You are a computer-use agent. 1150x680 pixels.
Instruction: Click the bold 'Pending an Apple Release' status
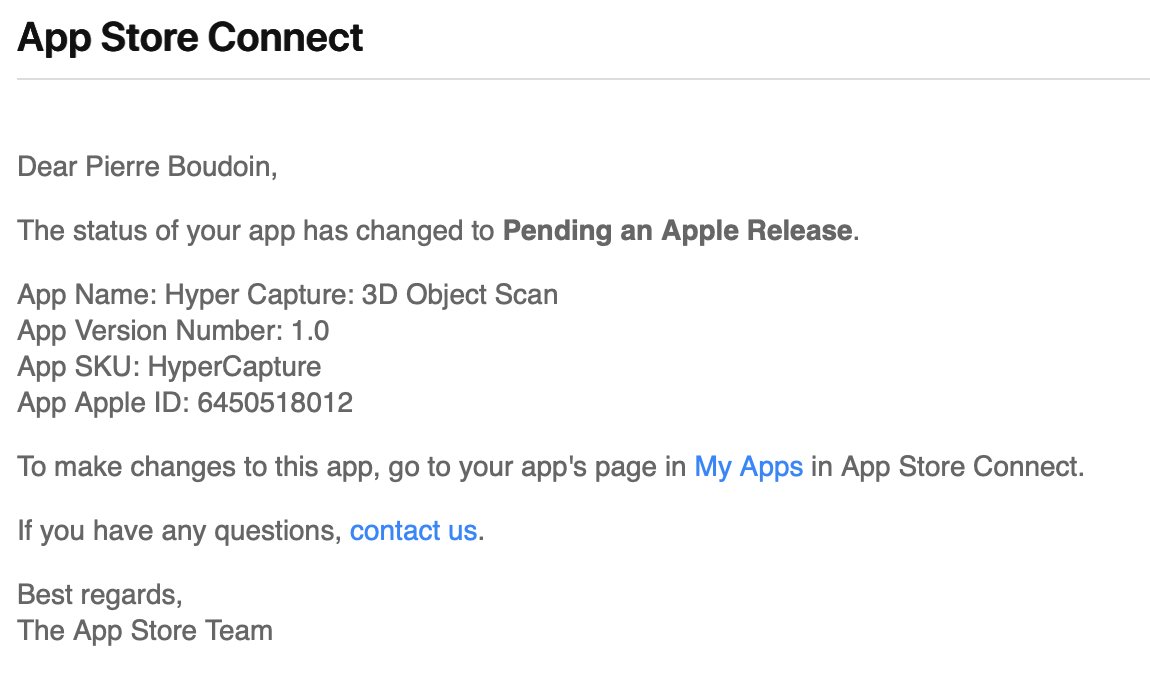click(678, 231)
